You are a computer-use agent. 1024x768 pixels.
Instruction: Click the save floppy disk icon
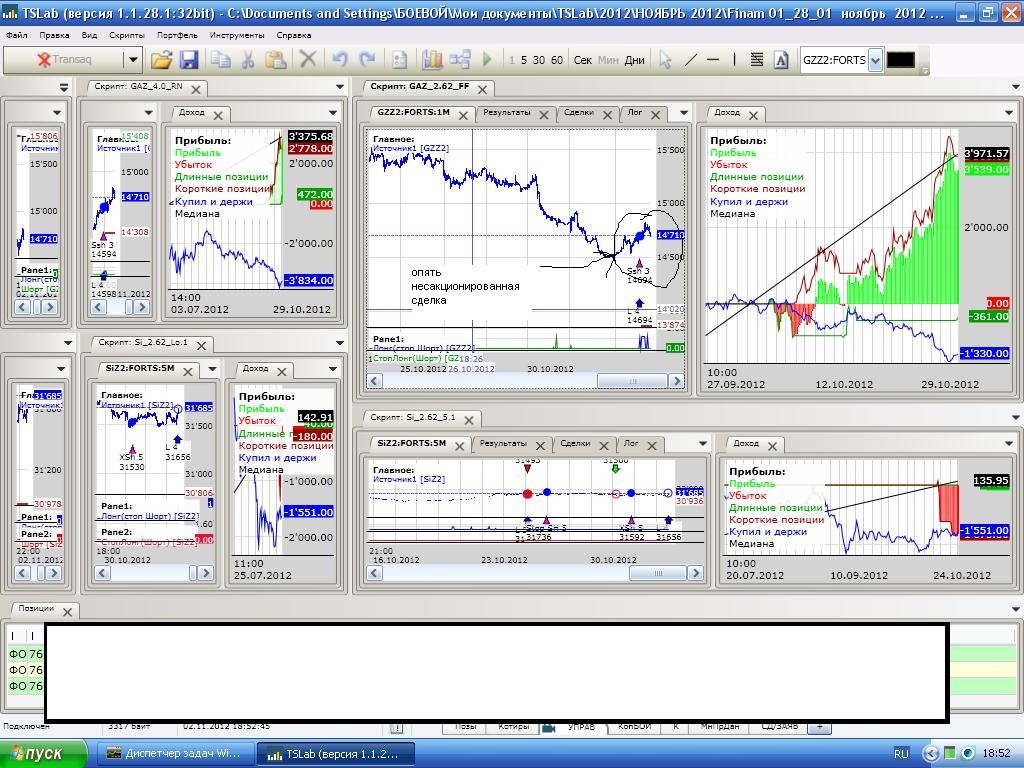pos(188,60)
